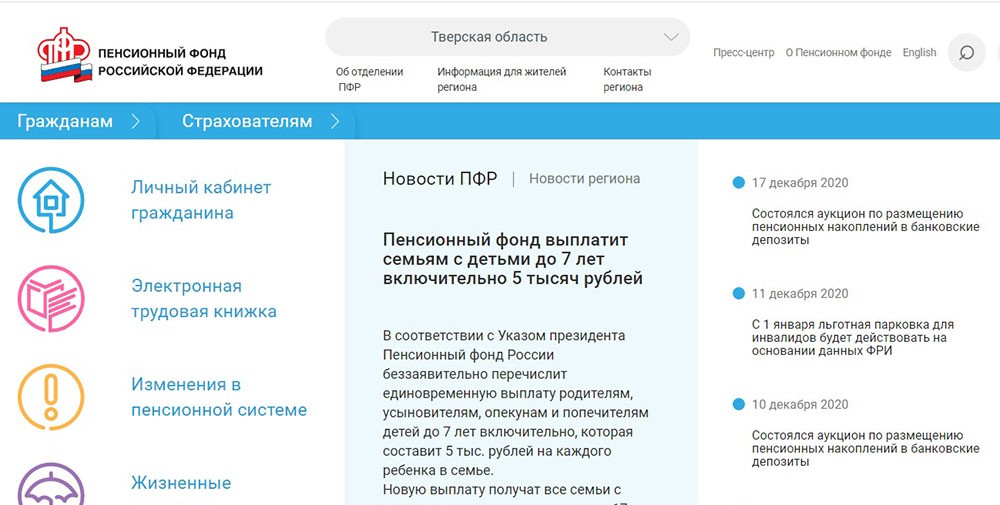Open О Пенсионном фонде page

pos(838,52)
